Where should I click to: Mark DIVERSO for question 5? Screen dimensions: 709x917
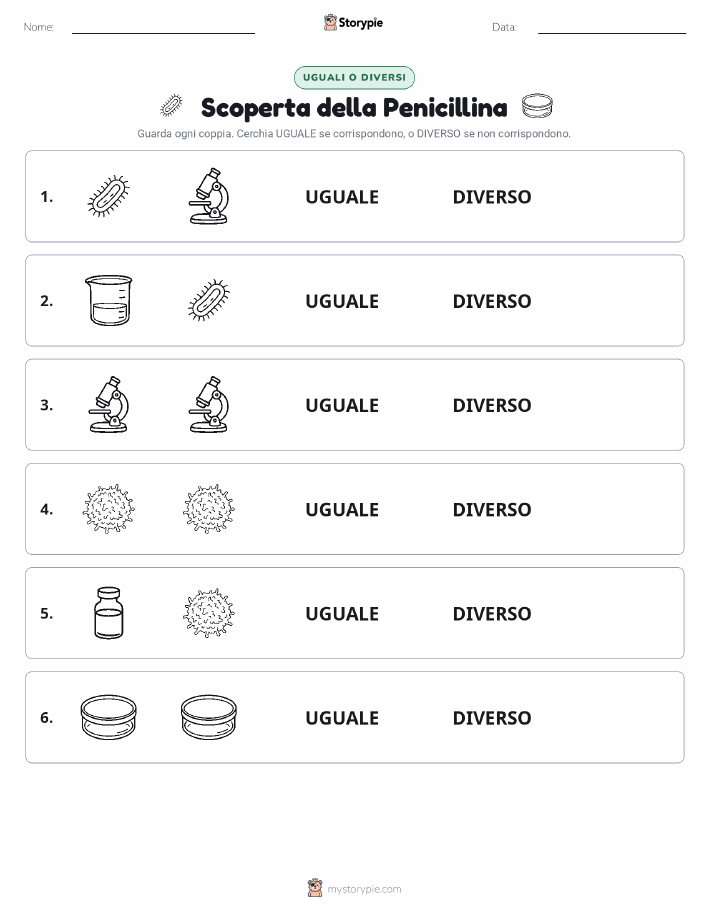point(492,613)
